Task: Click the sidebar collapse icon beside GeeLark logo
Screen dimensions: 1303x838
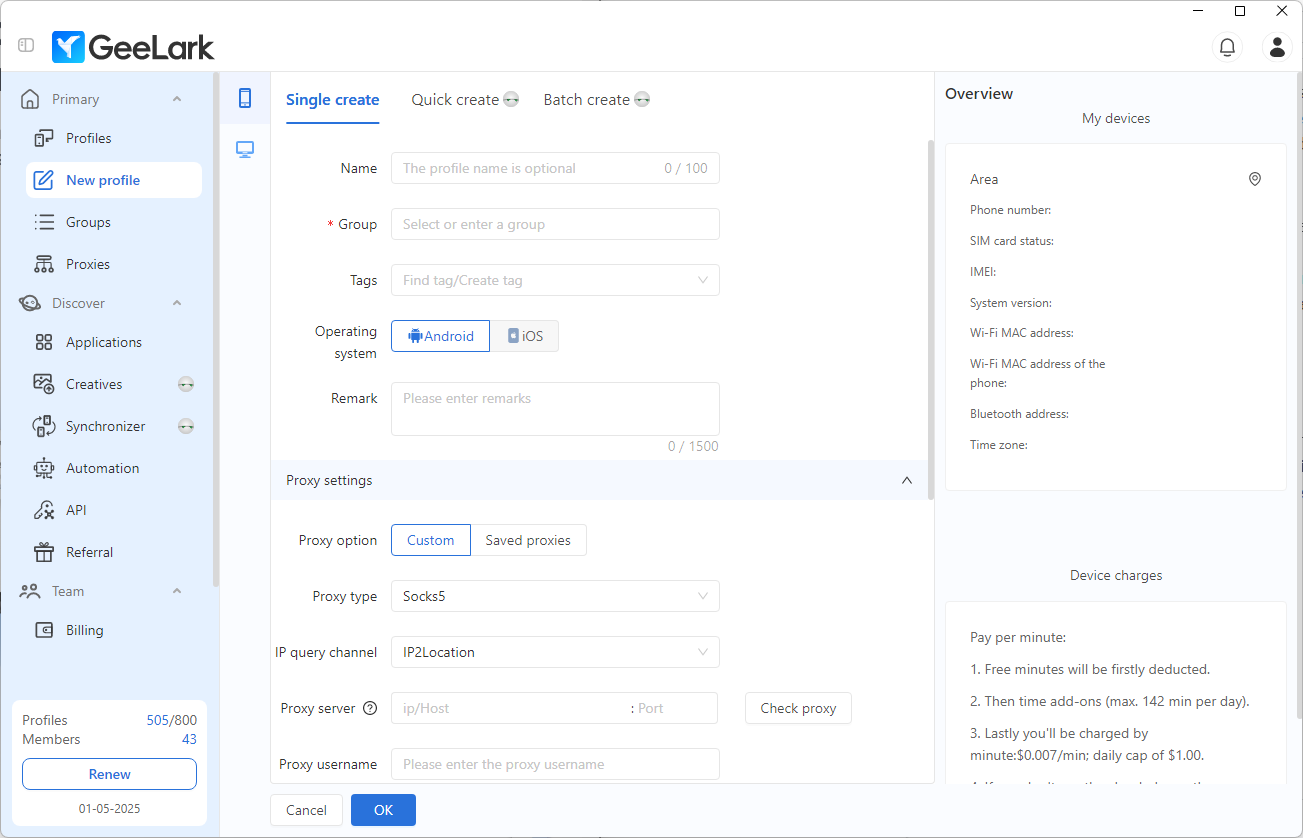Action: 26,45
